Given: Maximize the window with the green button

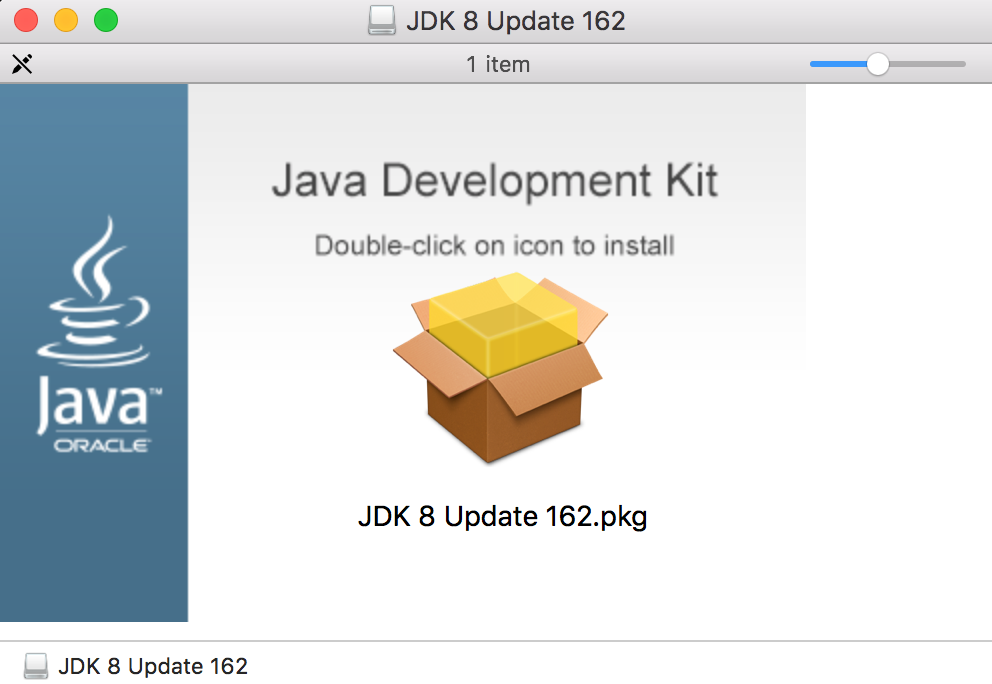Looking at the screenshot, I should 106,20.
